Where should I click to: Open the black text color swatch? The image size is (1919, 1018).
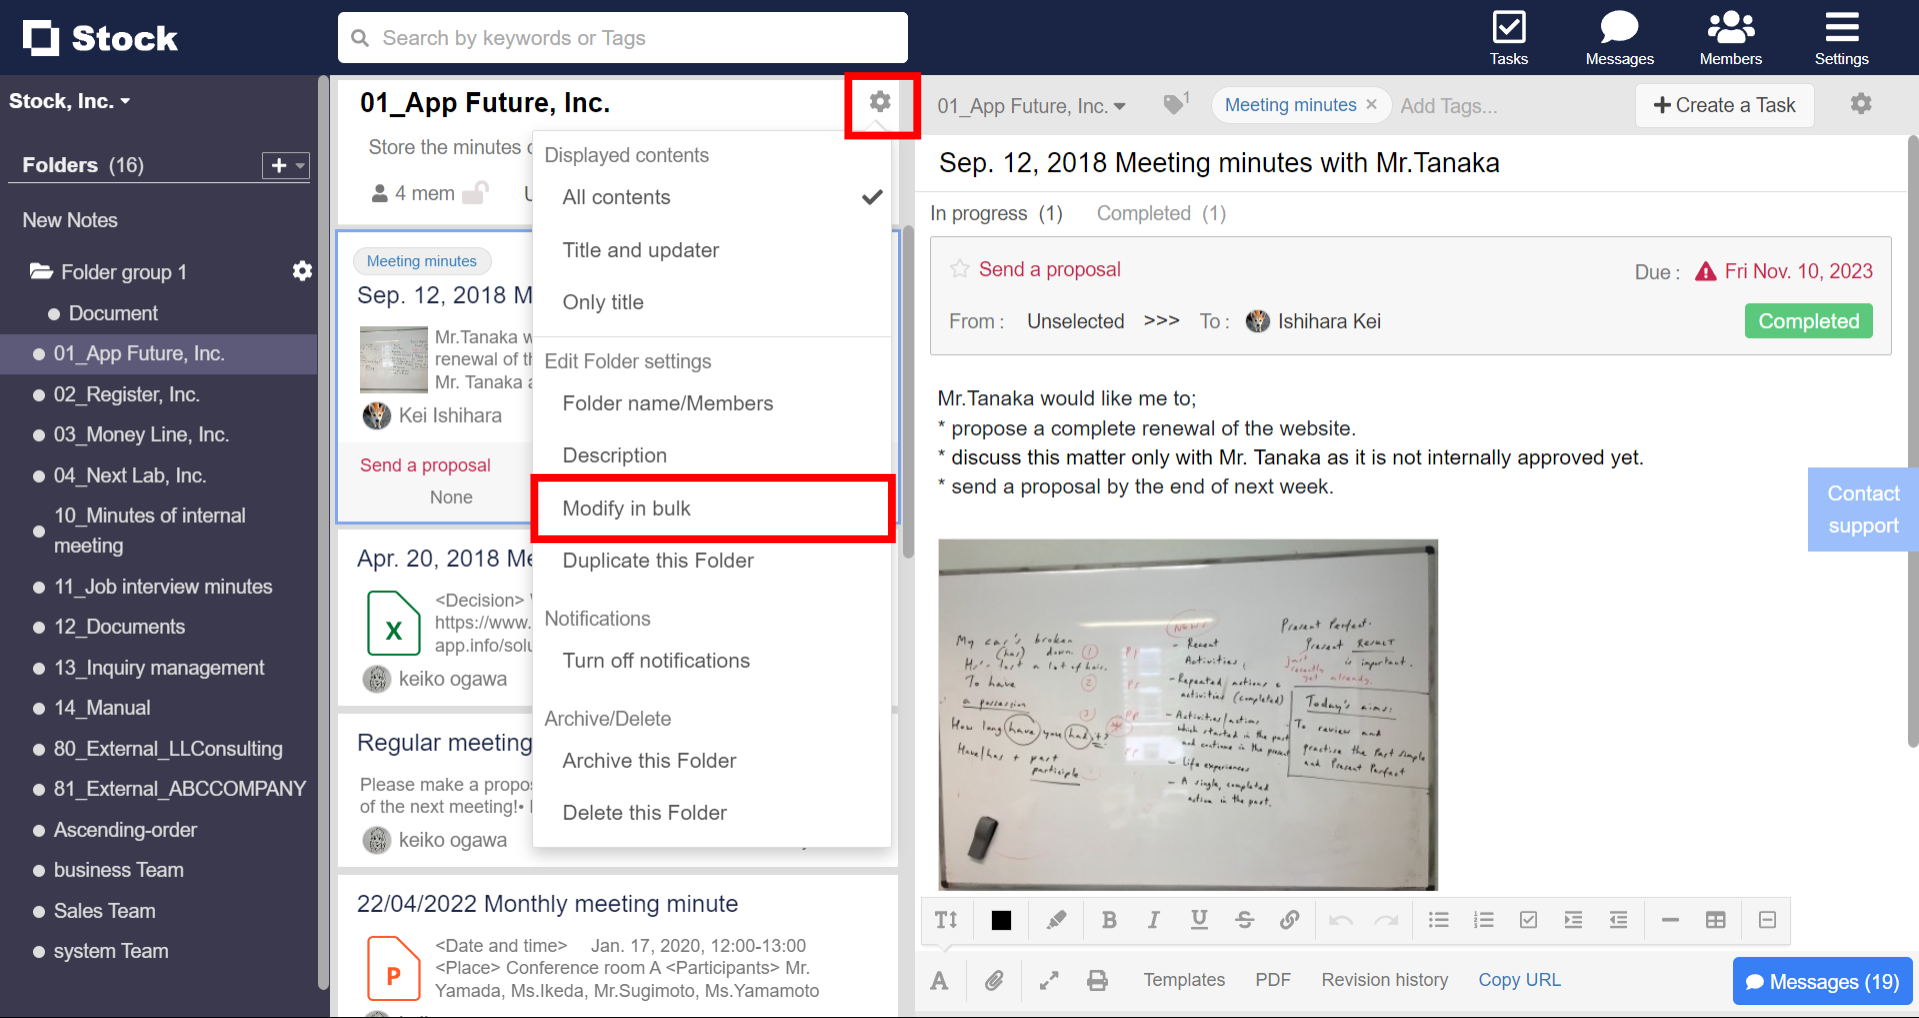(x=1001, y=920)
